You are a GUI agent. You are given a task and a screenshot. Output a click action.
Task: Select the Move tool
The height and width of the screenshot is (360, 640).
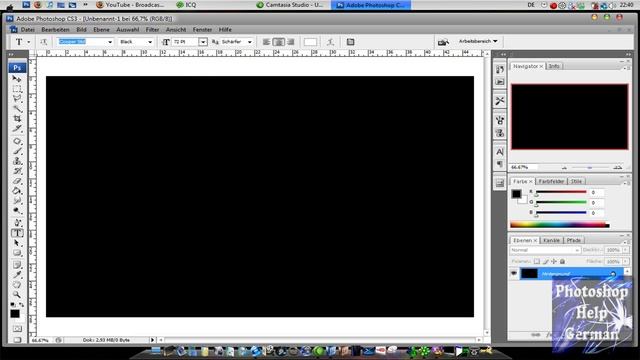(x=17, y=78)
